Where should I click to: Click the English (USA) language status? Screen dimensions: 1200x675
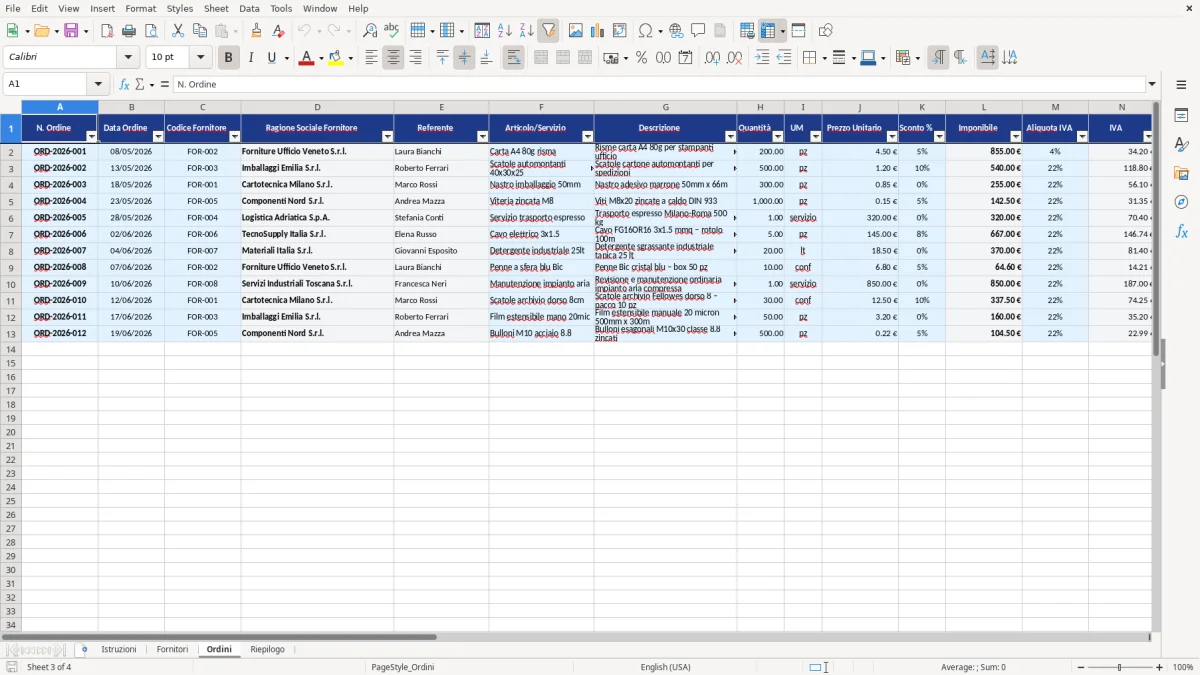click(665, 667)
